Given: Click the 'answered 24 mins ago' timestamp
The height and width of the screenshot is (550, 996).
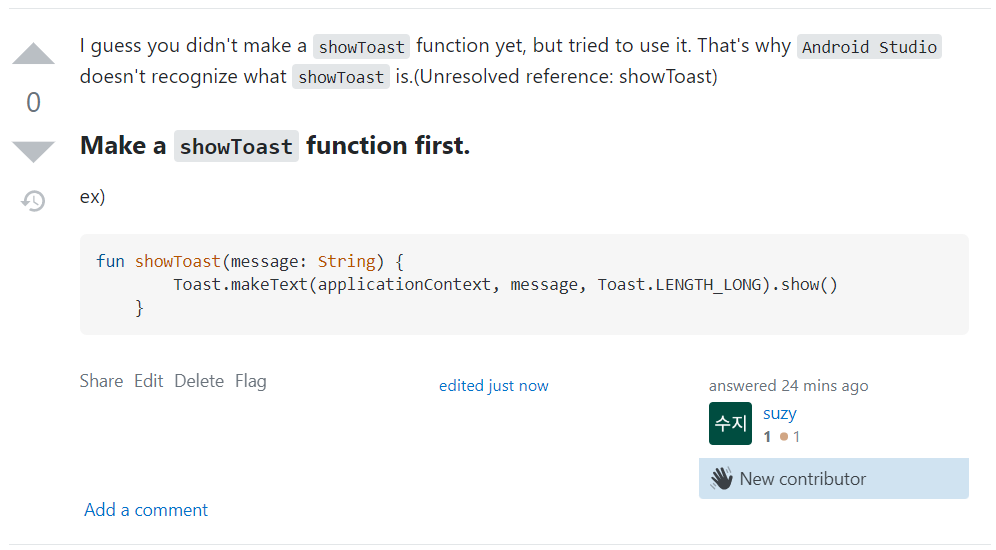Looking at the screenshot, I should tap(788, 386).
